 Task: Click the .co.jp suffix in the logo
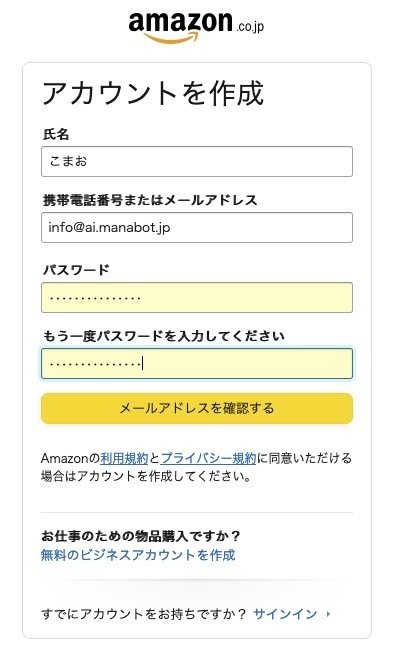pyautogui.click(x=250, y=27)
